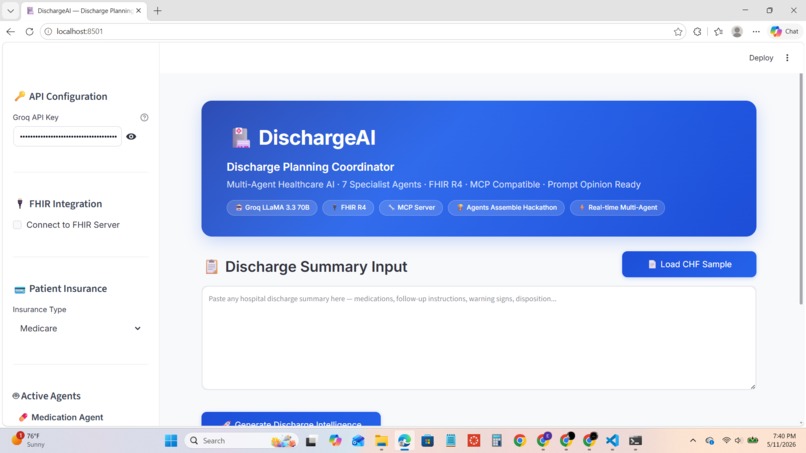Open the browser profile avatar

tap(737, 32)
